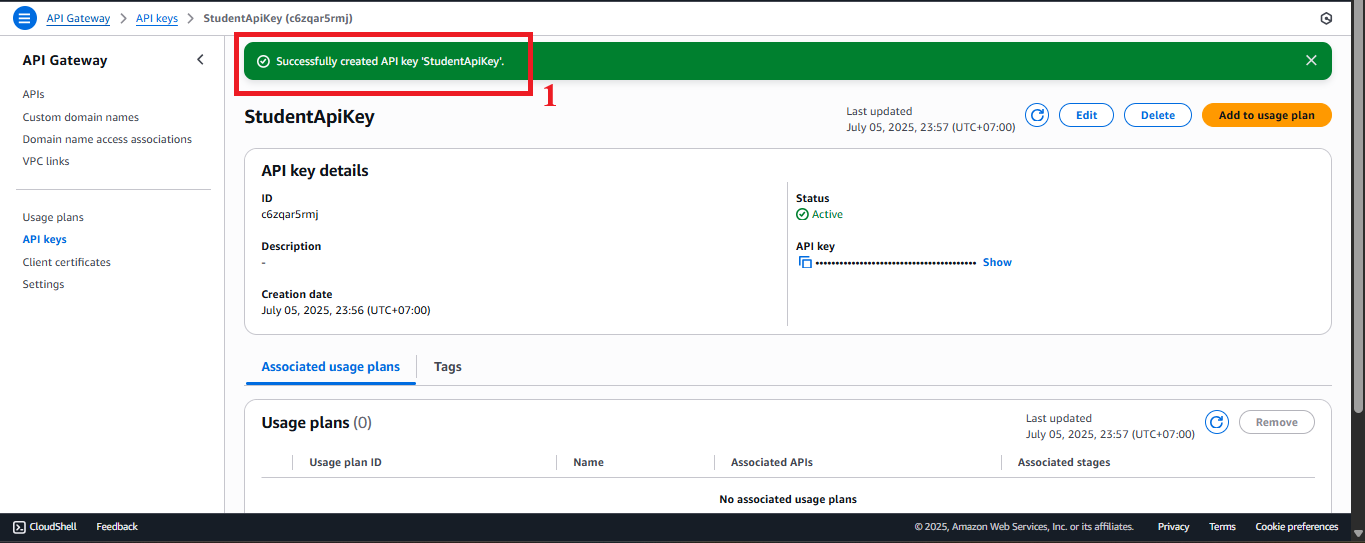This screenshot has width=1365, height=543.
Task: Click the masked API key dots
Action: click(896, 262)
